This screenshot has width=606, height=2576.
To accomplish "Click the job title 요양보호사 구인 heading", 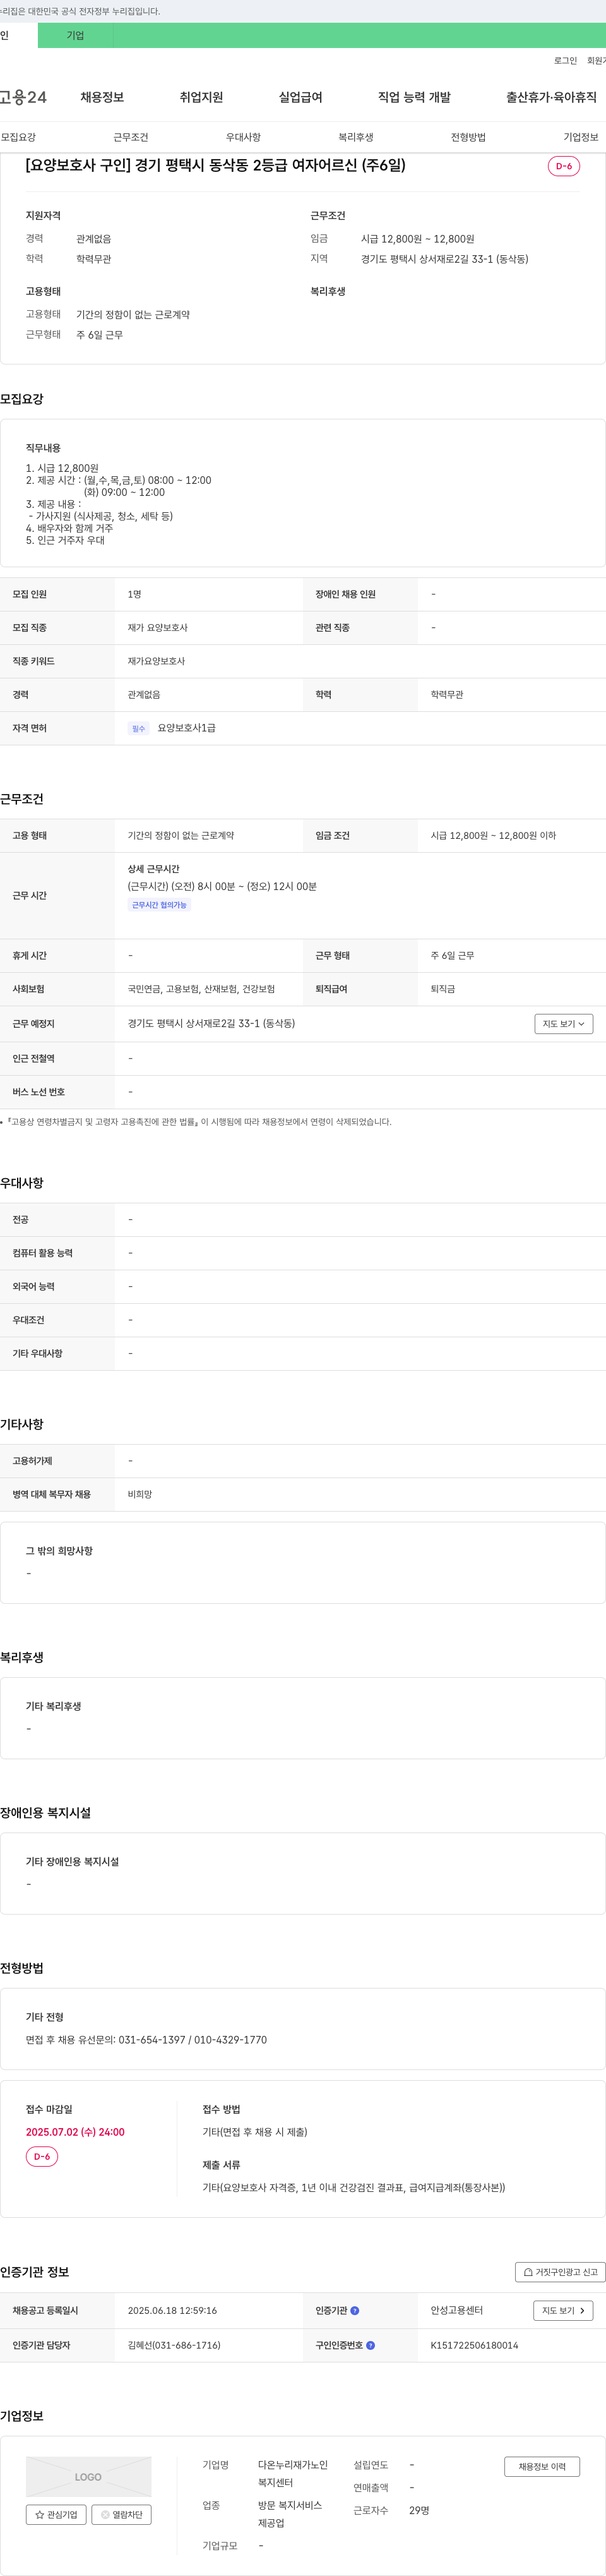I will tap(216, 166).
